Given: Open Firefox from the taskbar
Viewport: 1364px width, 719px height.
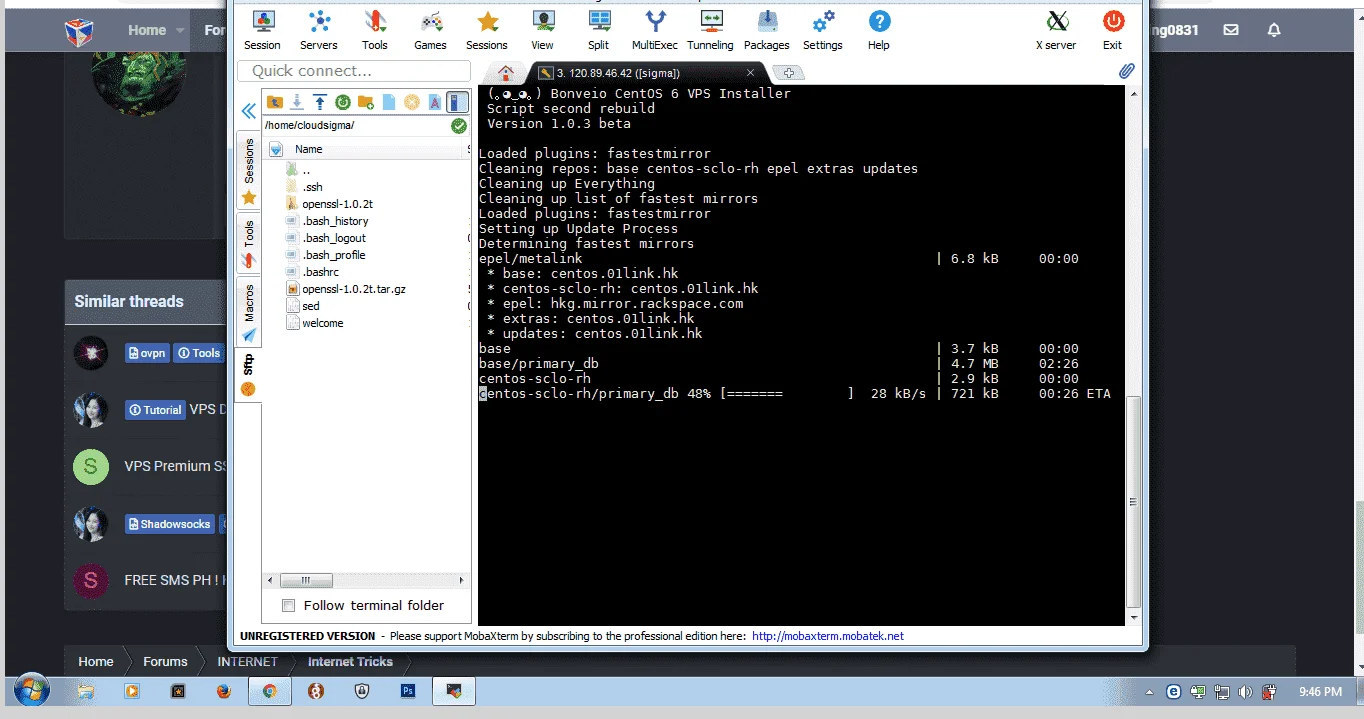Looking at the screenshot, I should tap(224, 691).
